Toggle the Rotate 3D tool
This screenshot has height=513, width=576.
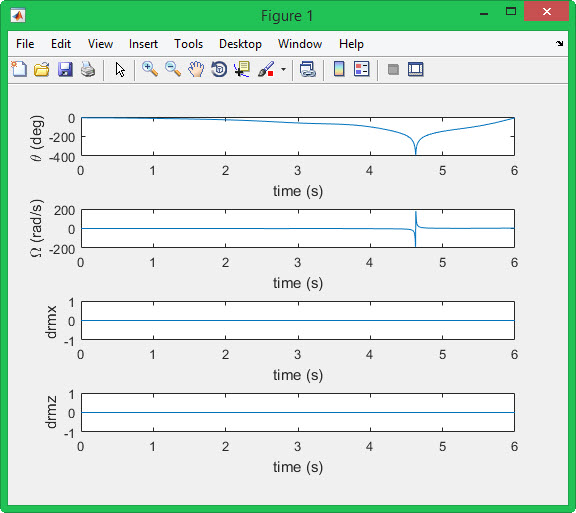(219, 69)
